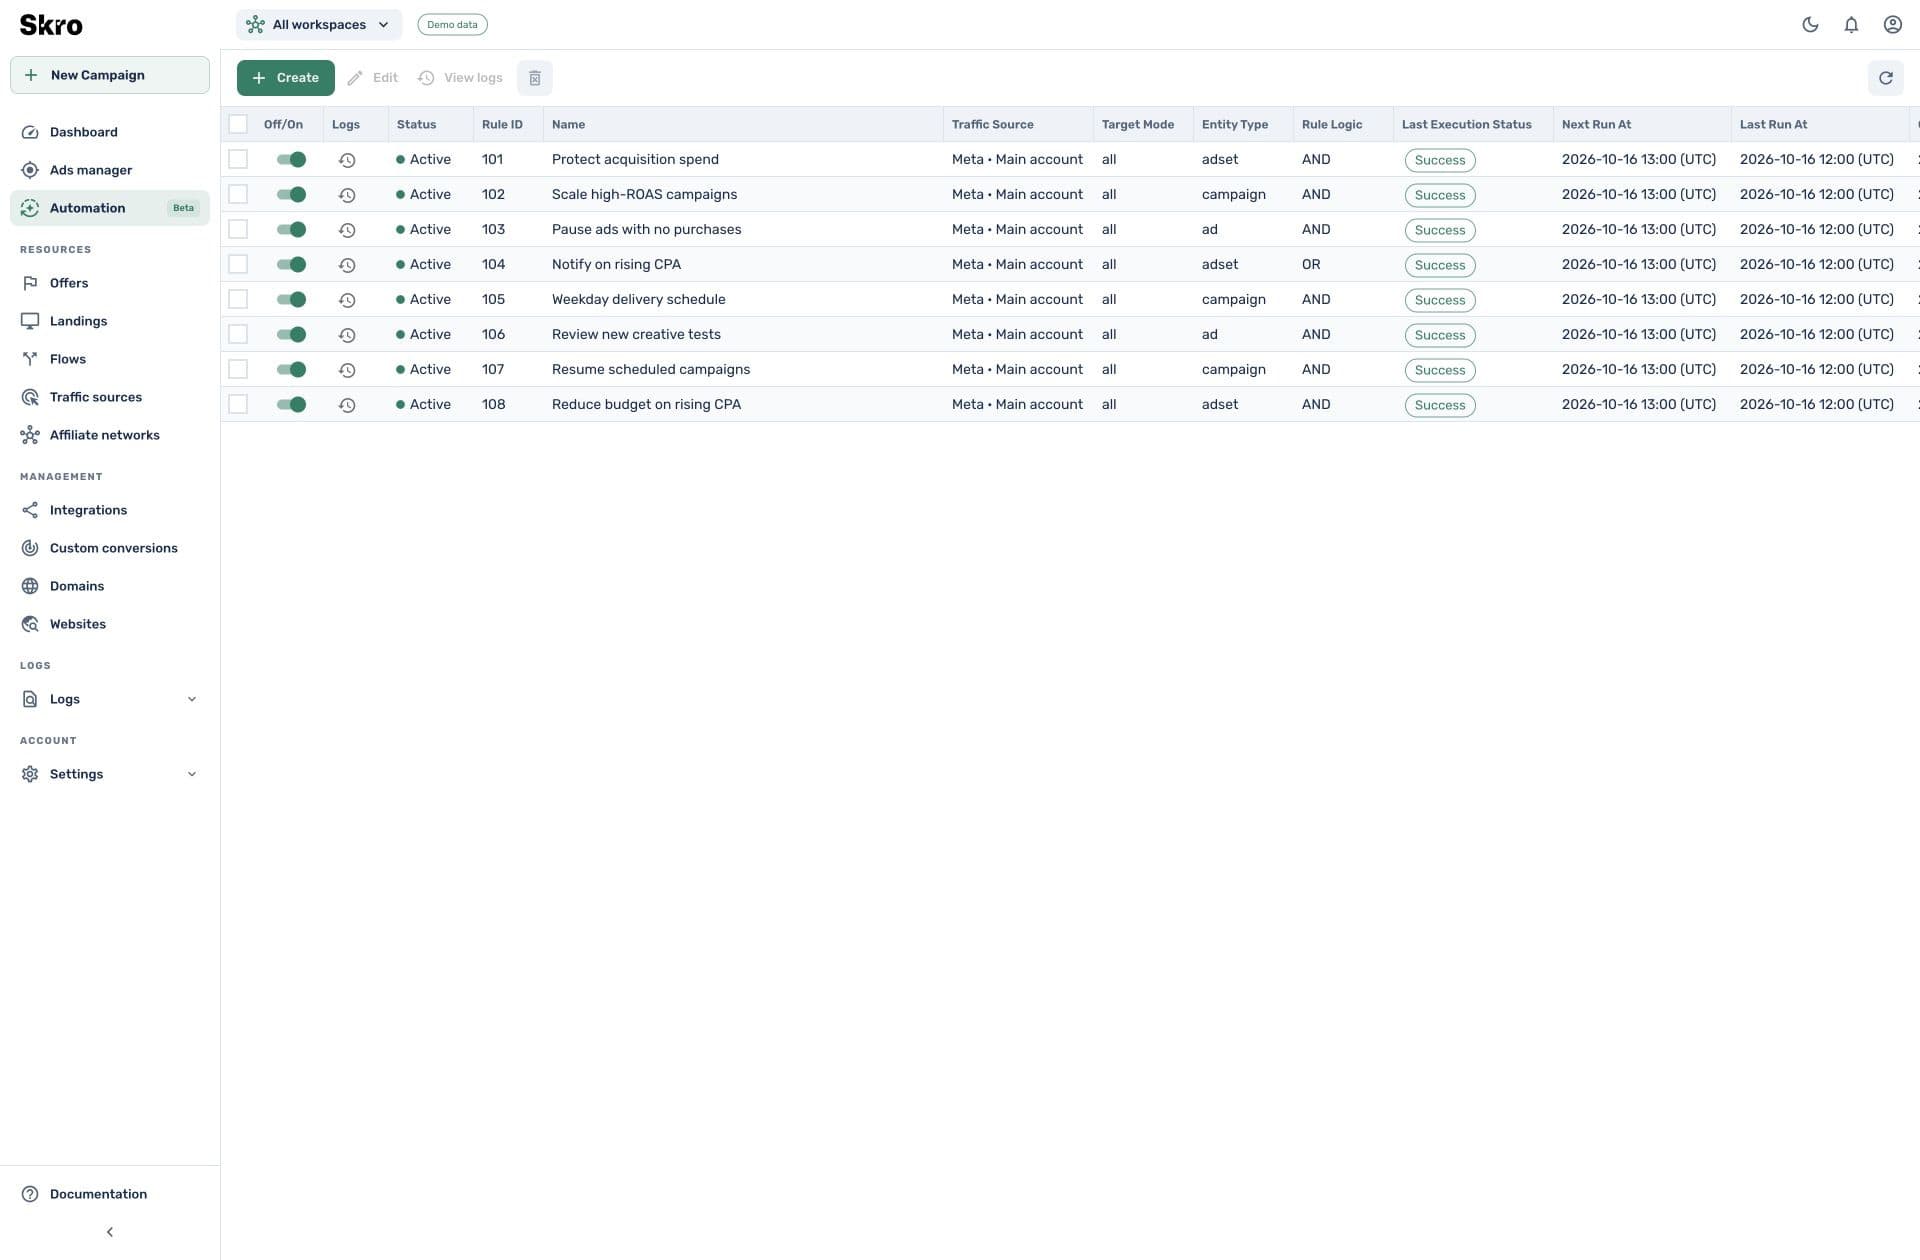Open user account profile icon
This screenshot has width=1920, height=1260.
[x=1892, y=25]
